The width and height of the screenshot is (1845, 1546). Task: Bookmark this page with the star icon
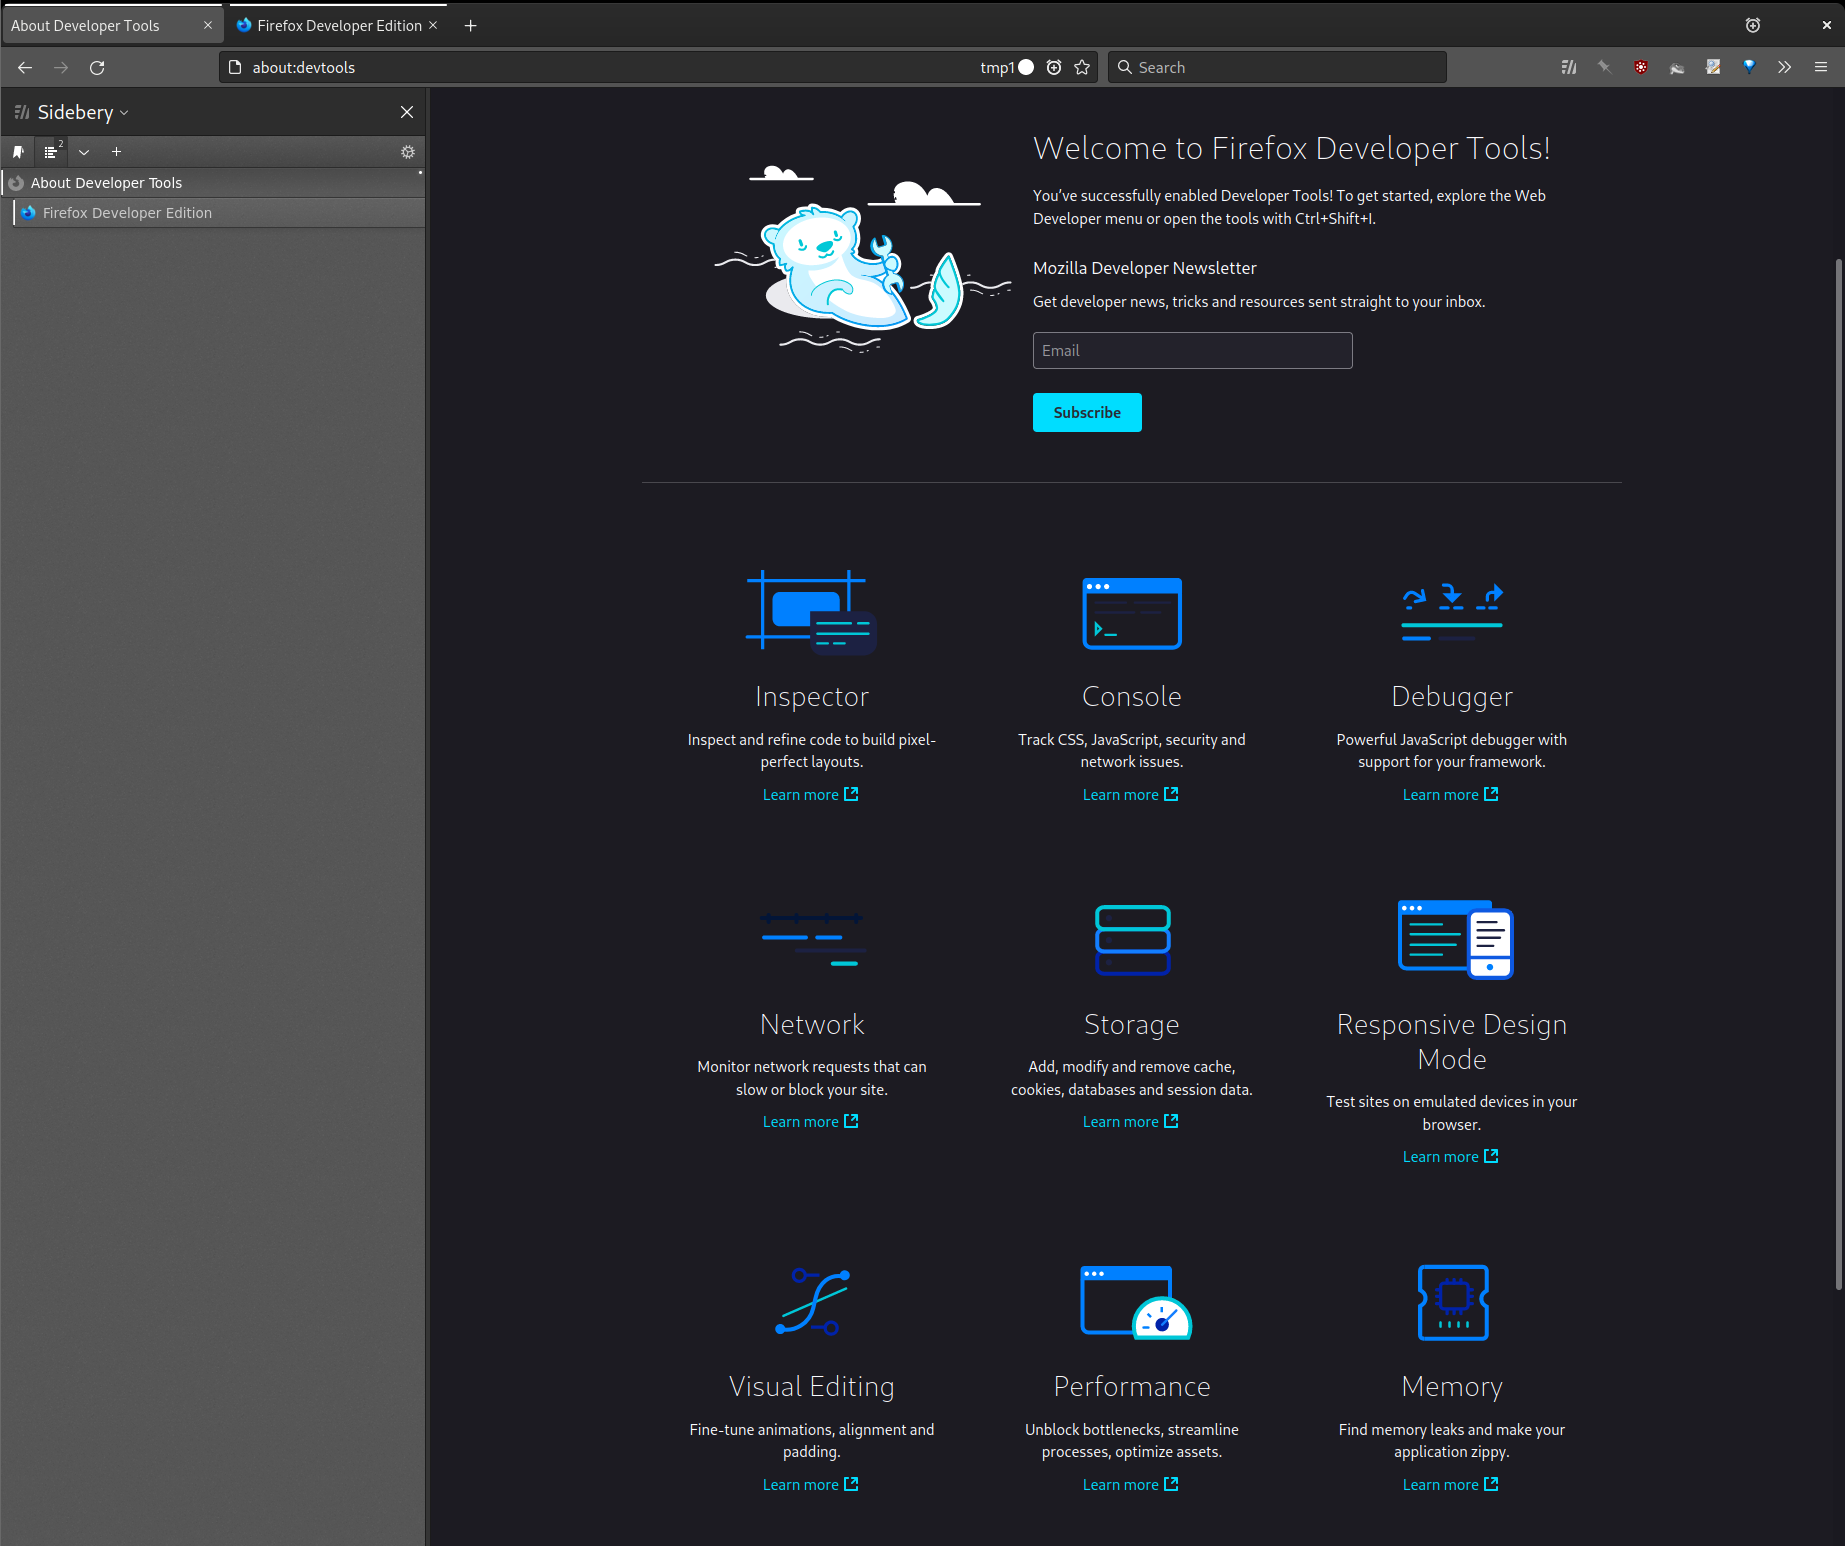coord(1082,67)
